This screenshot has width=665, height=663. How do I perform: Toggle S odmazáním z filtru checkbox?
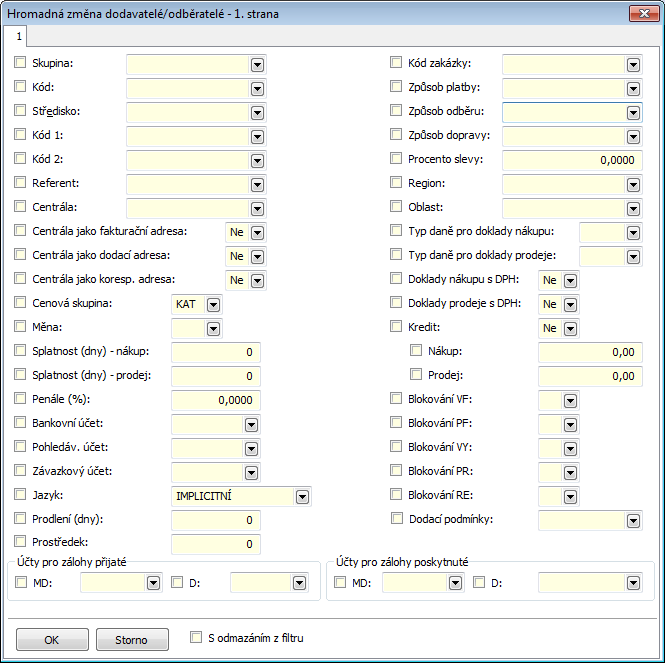point(197,637)
